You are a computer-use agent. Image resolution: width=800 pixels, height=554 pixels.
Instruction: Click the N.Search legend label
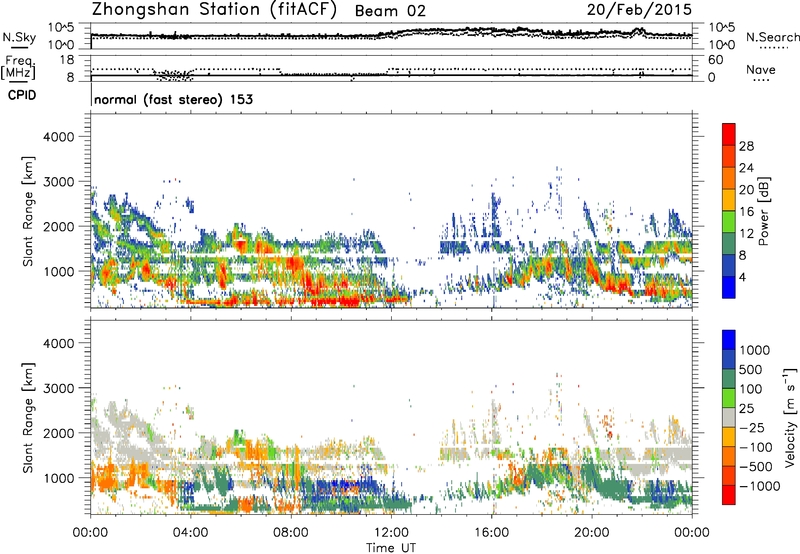point(772,37)
